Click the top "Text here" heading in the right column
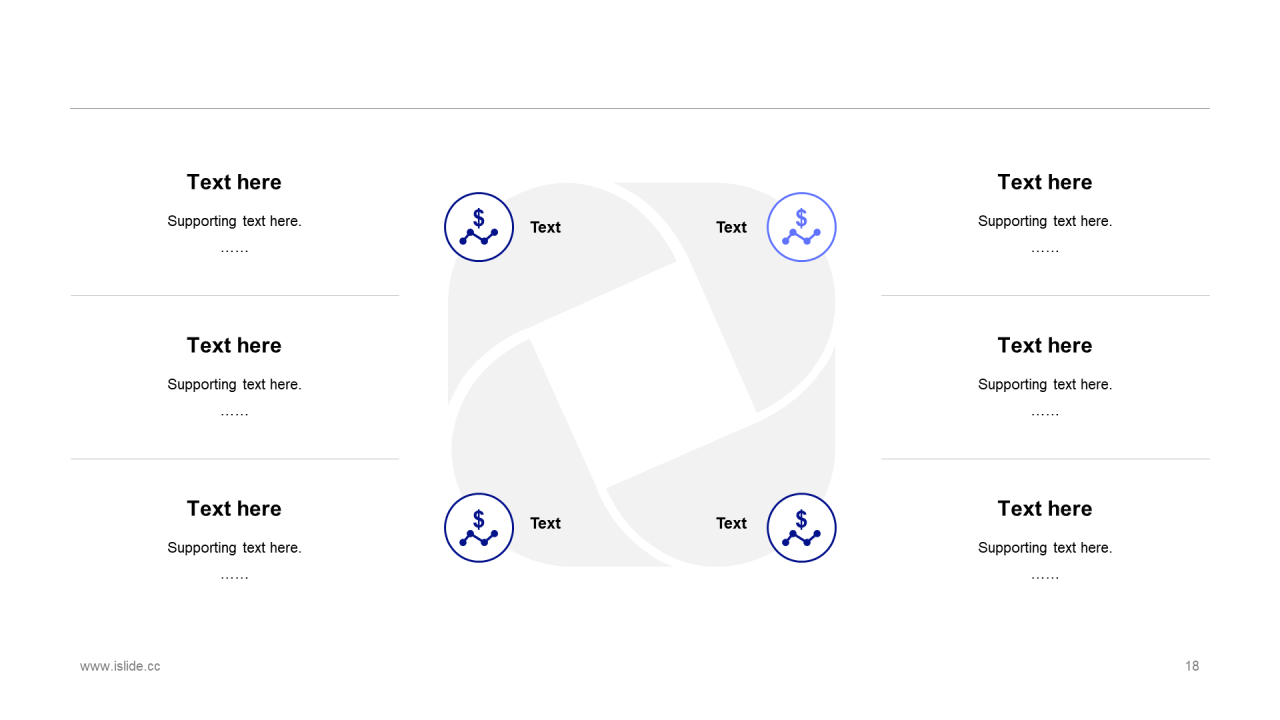The image size is (1280, 720). click(x=1045, y=182)
